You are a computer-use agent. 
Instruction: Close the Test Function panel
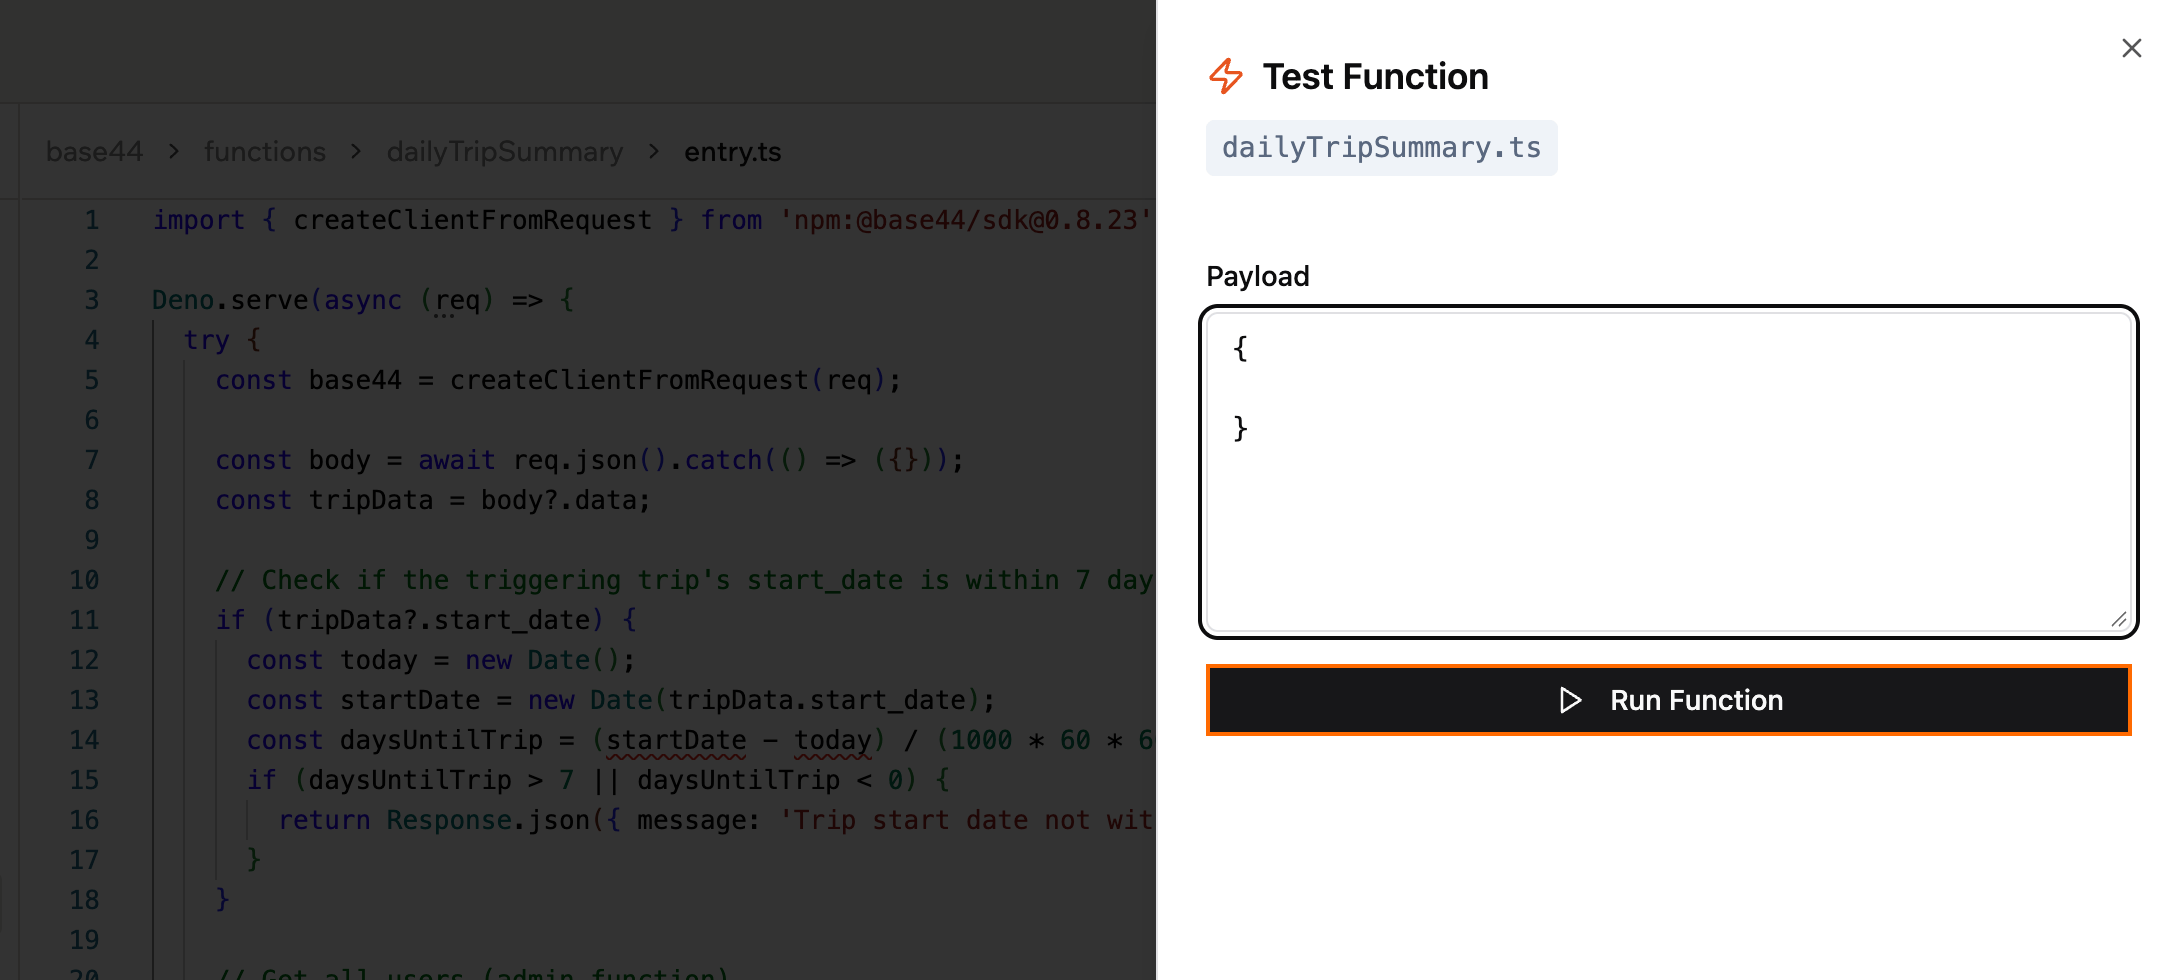click(x=2131, y=48)
